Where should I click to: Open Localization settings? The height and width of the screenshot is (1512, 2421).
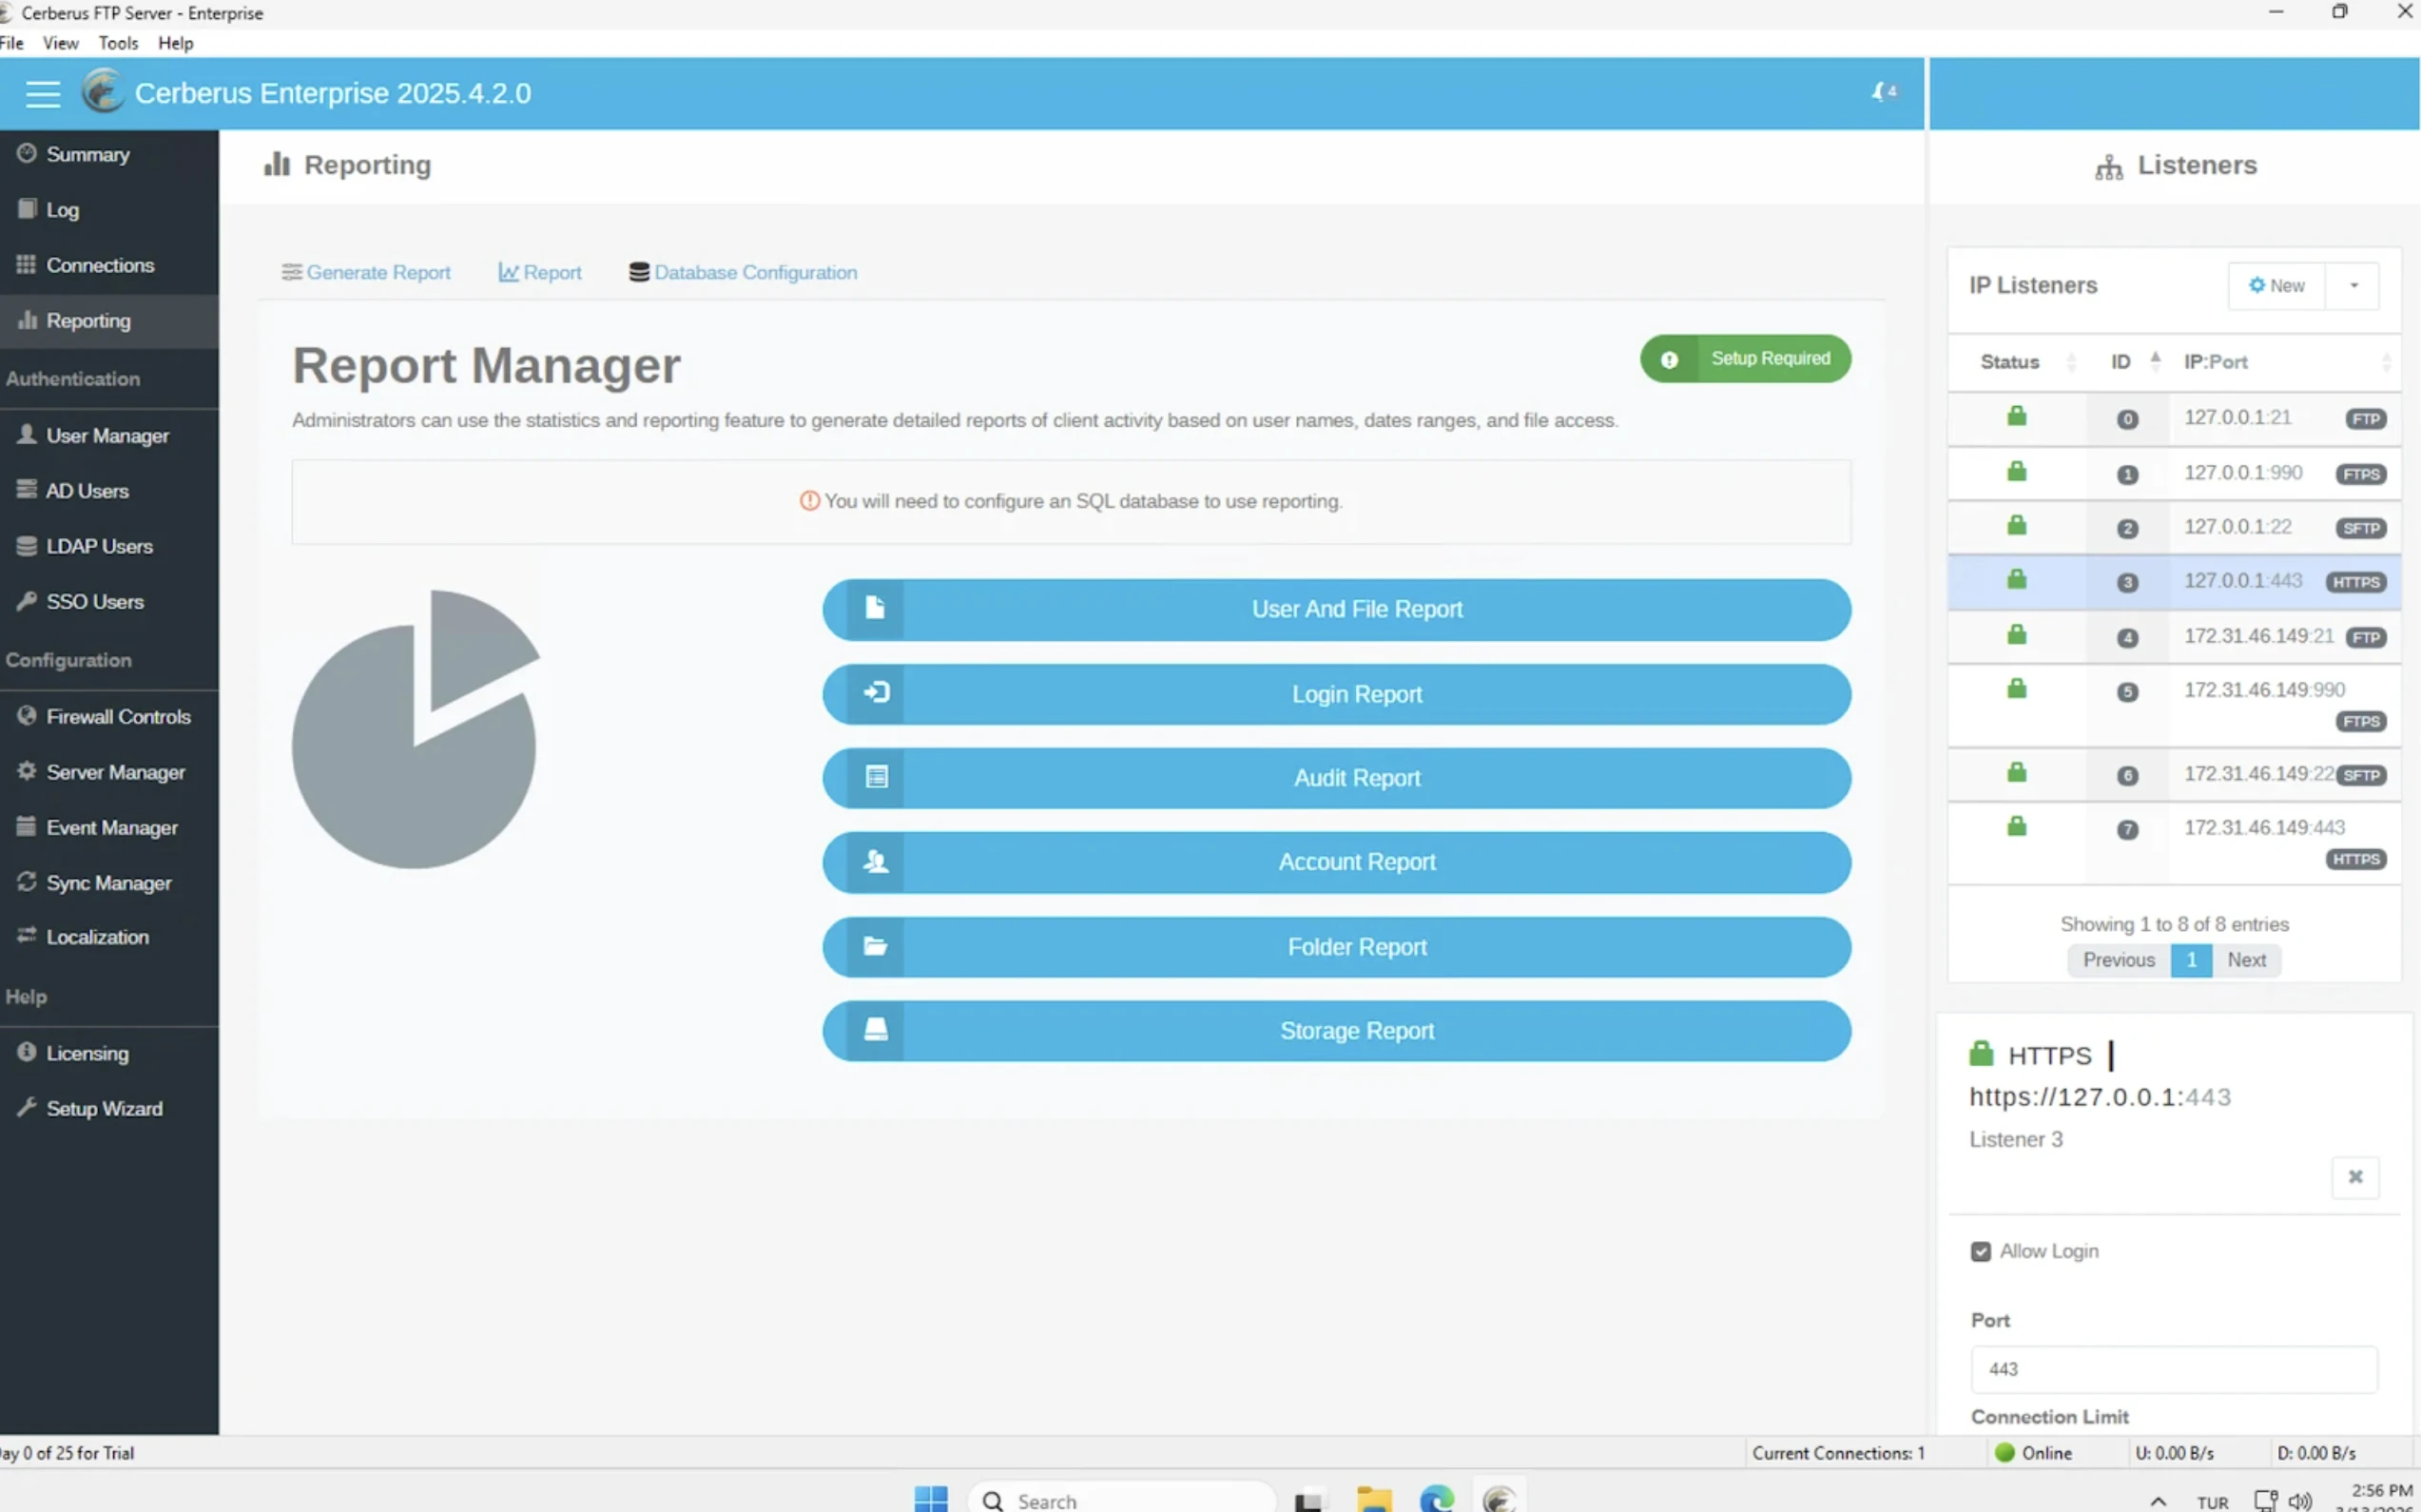point(109,937)
